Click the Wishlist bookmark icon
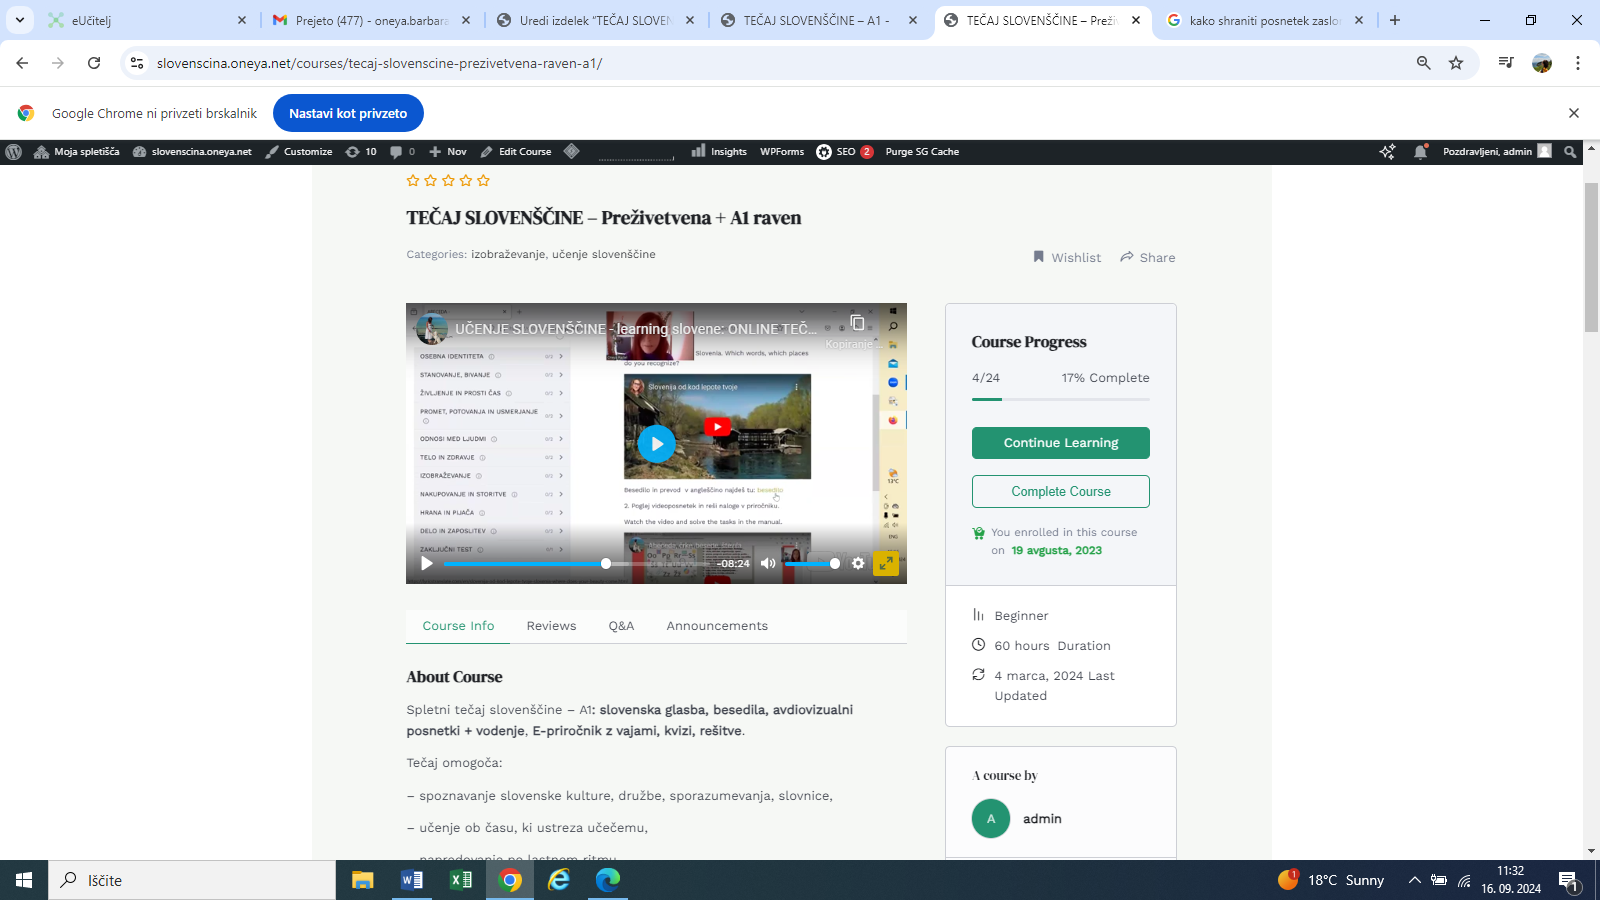Viewport: 1600px width, 900px height. (1038, 257)
